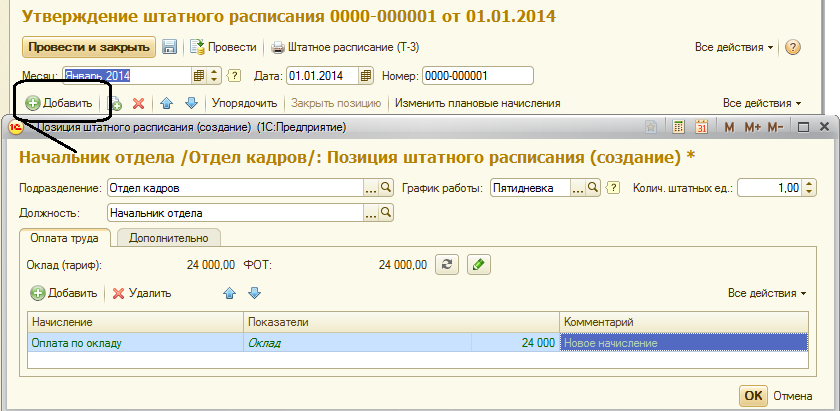Screen dimensions: 840x411
Task: Click 'Начисление' column header
Action: (136, 322)
